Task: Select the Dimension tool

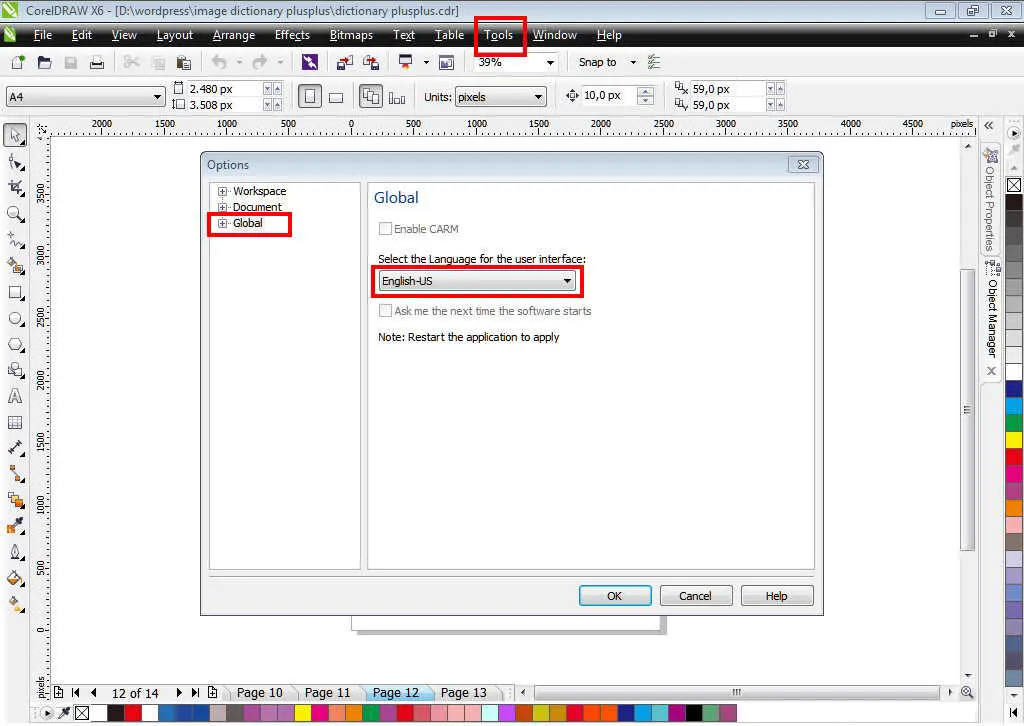Action: point(15,448)
